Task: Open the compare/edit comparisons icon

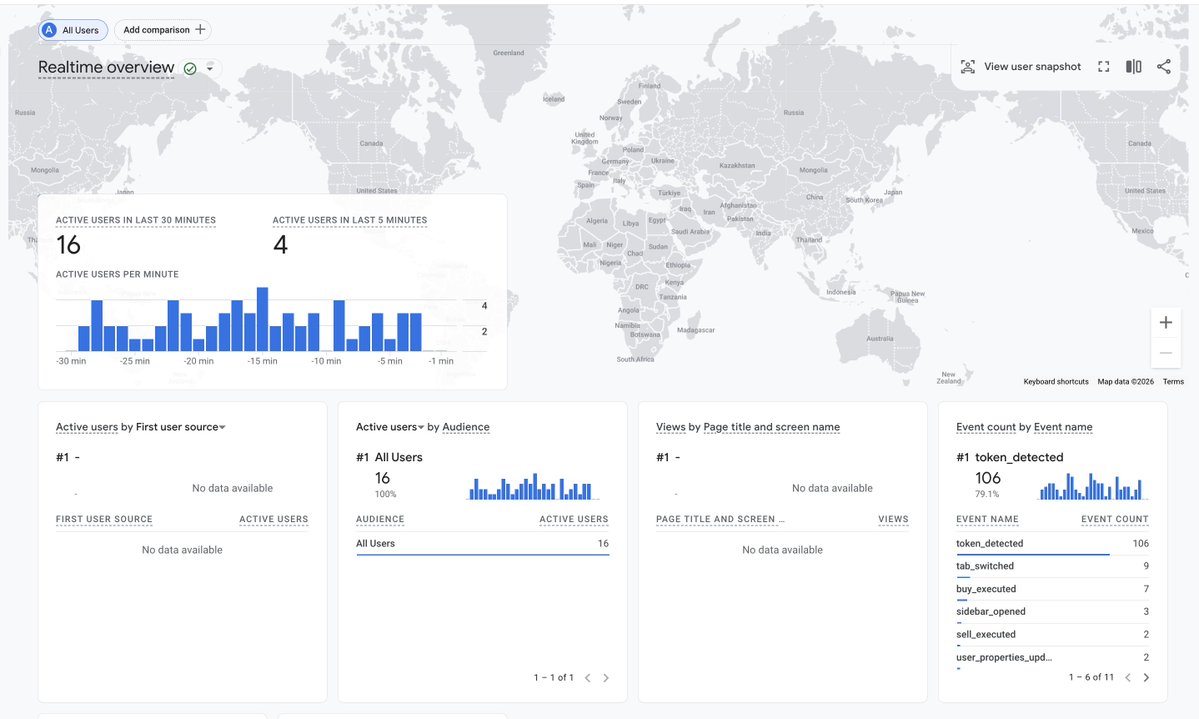Action: point(1133,67)
